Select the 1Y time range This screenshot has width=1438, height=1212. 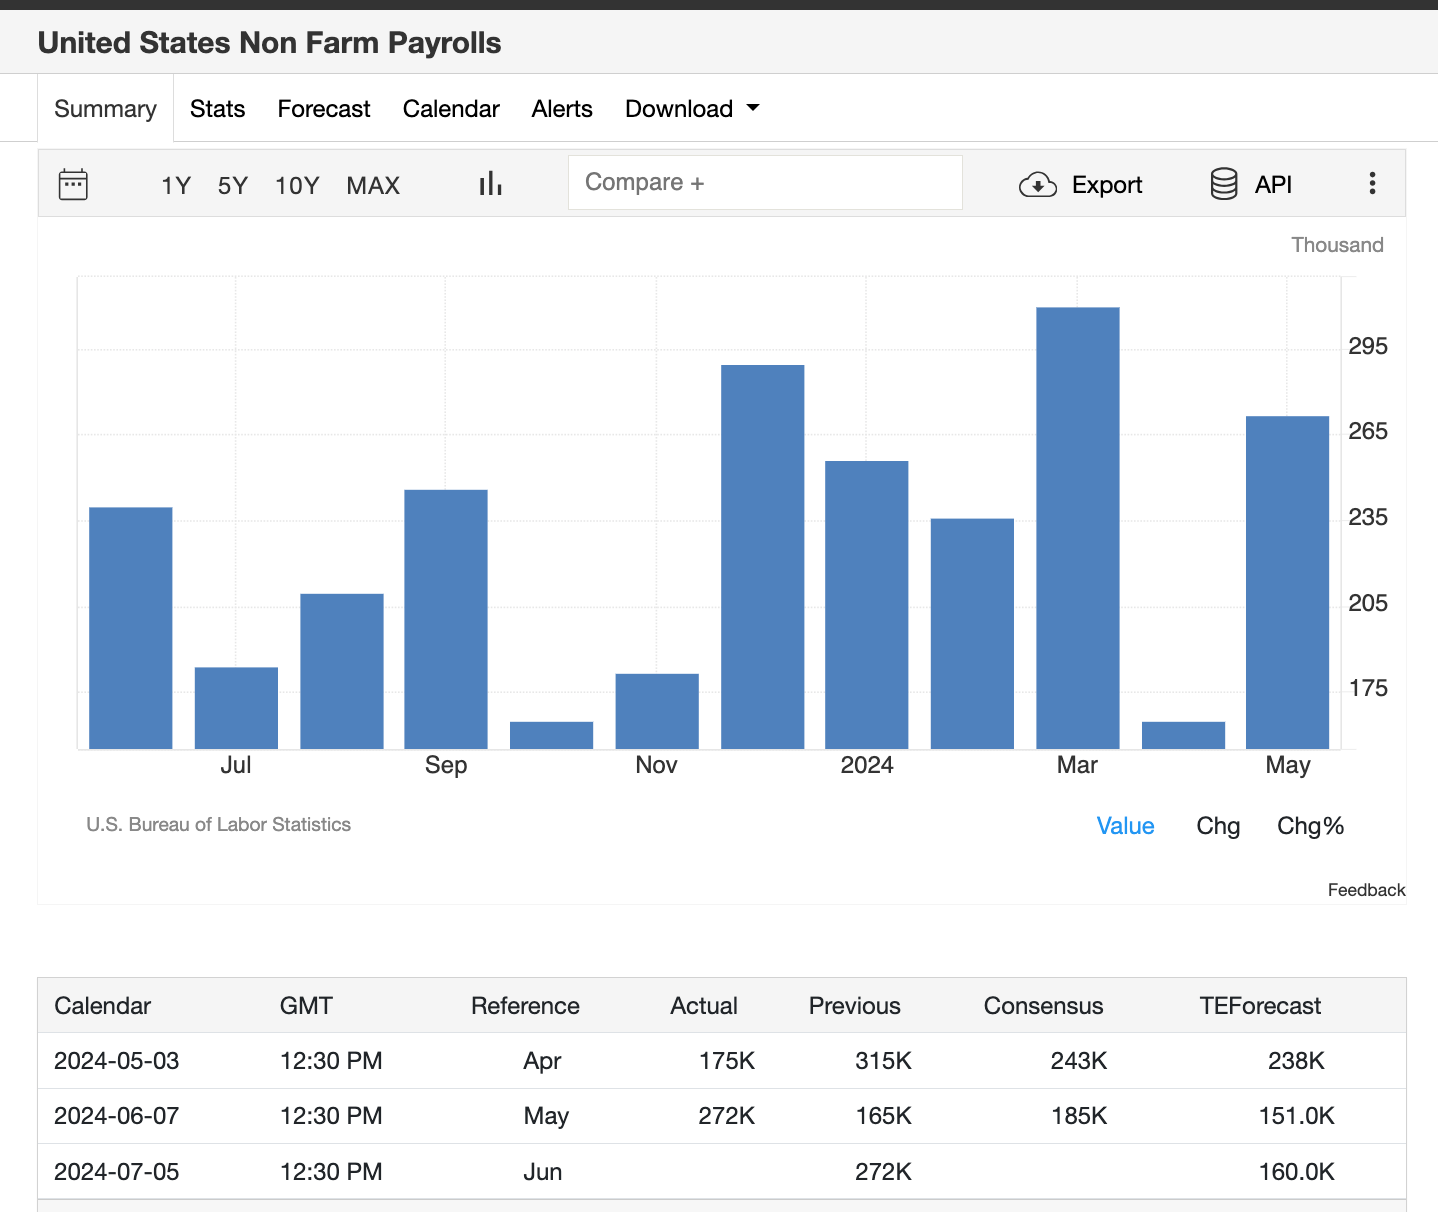pos(176,186)
